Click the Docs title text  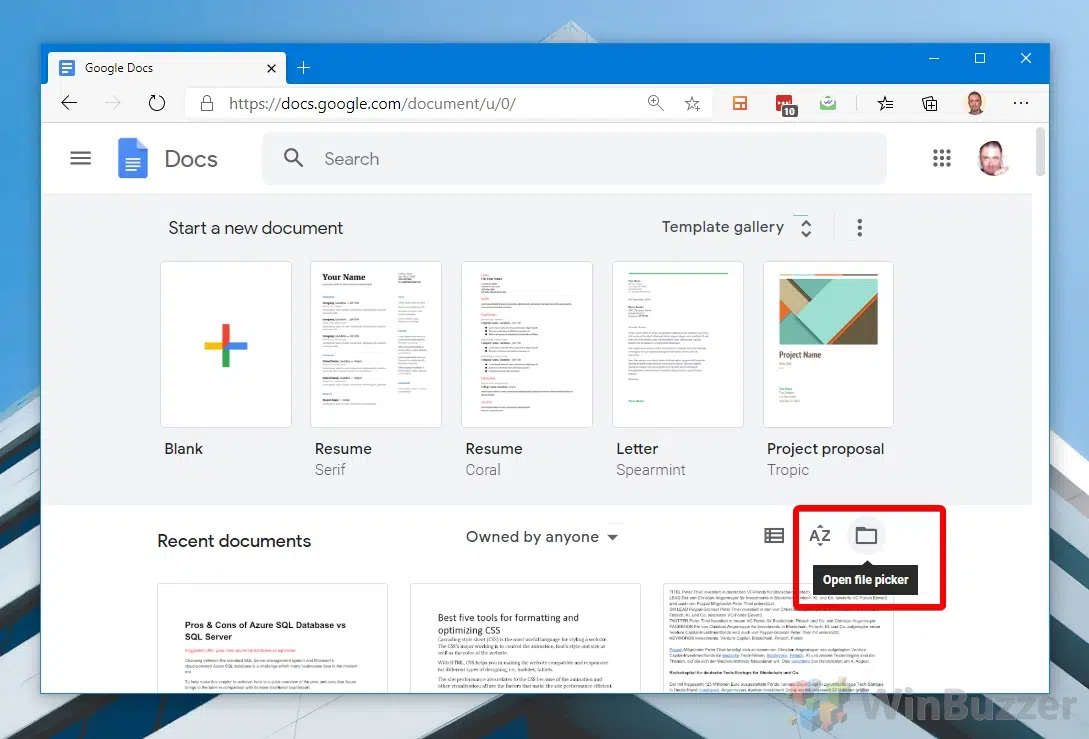[191, 159]
